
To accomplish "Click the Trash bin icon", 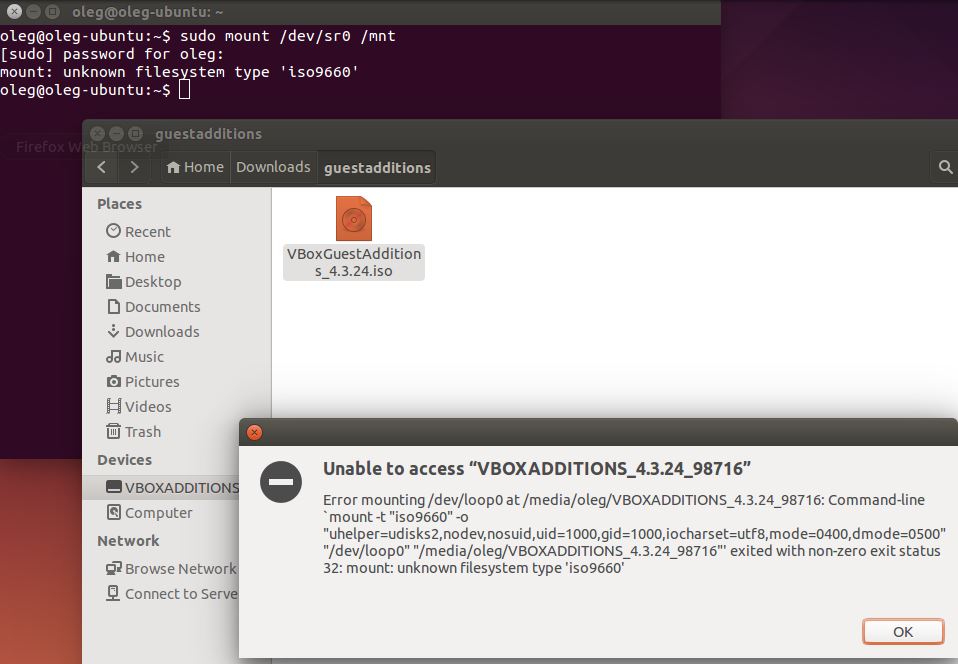I will pyautogui.click(x=113, y=431).
